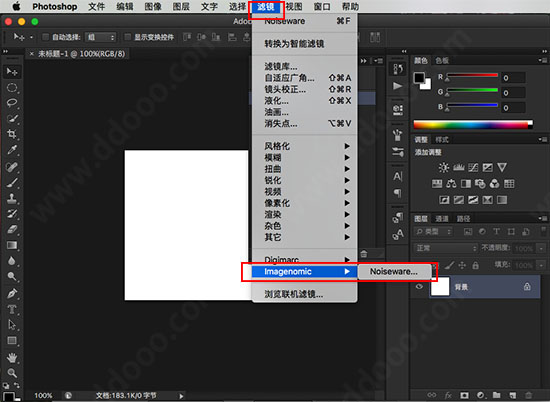This screenshot has width=550, height=402.
Task: Add a Brightness/Contrast adjustment
Action: (444, 167)
